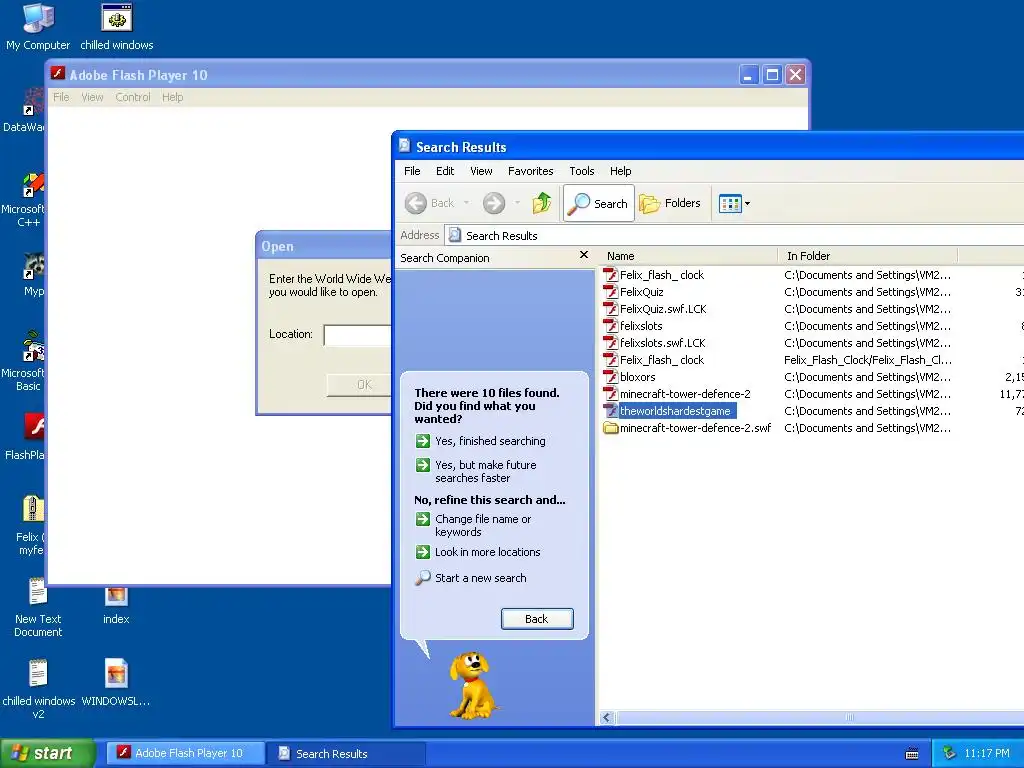This screenshot has width=1024, height=768.
Task: Switch to Adobe Flash Player 10 taskbar button
Action: coord(185,753)
